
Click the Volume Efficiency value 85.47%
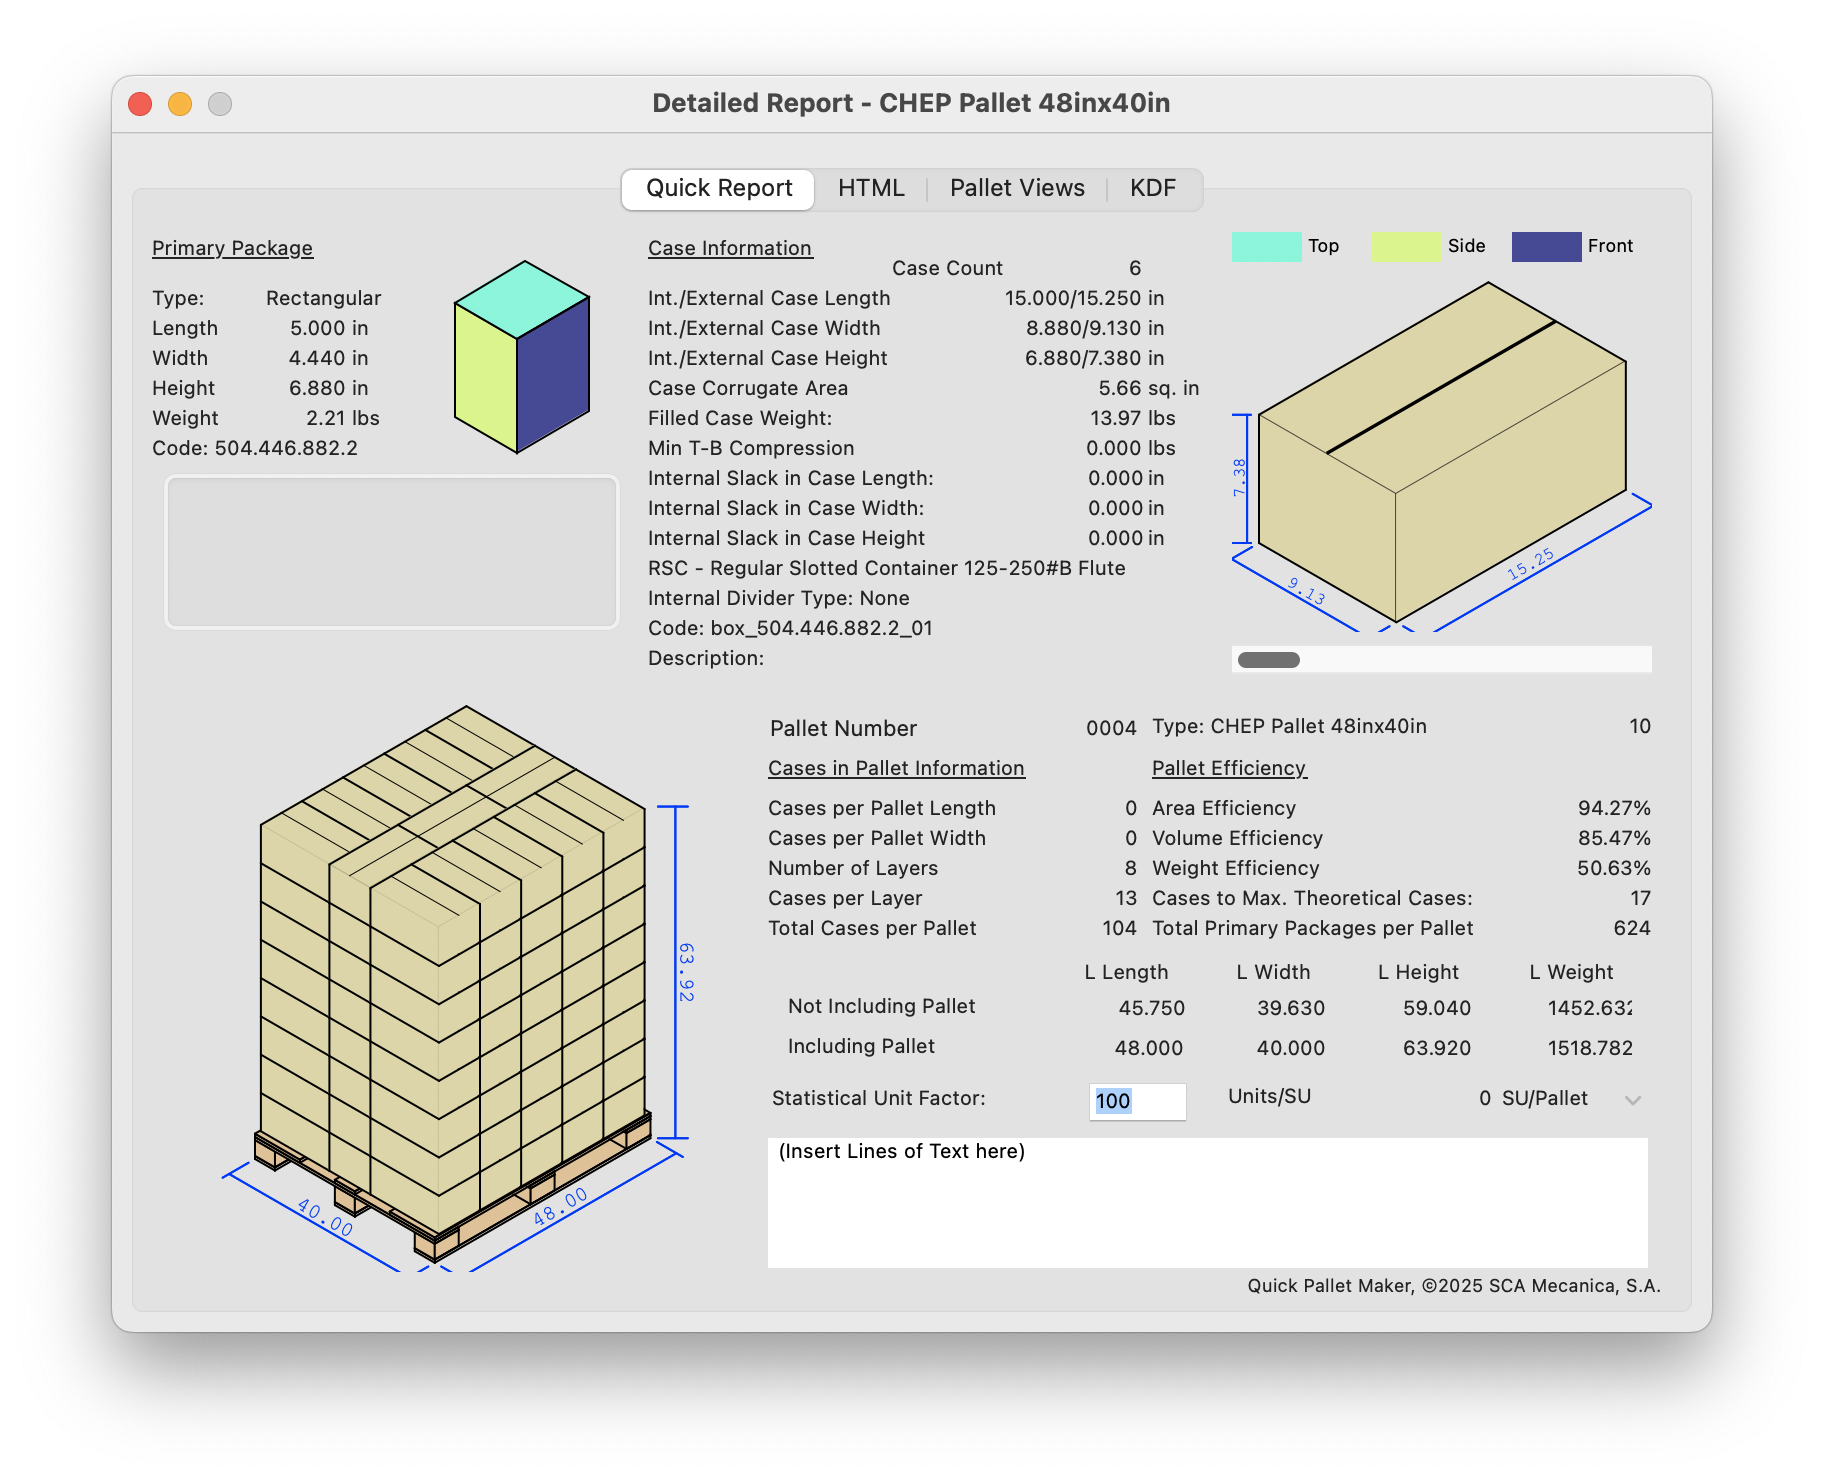click(x=1614, y=838)
